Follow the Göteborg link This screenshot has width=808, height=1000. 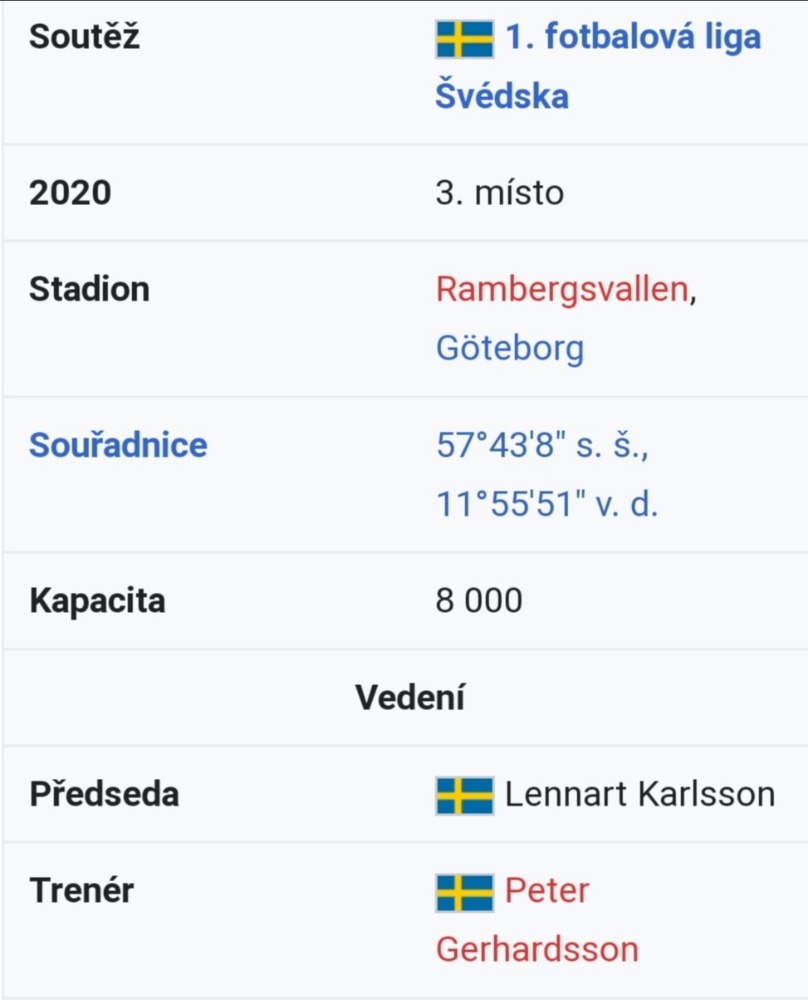[x=510, y=349]
